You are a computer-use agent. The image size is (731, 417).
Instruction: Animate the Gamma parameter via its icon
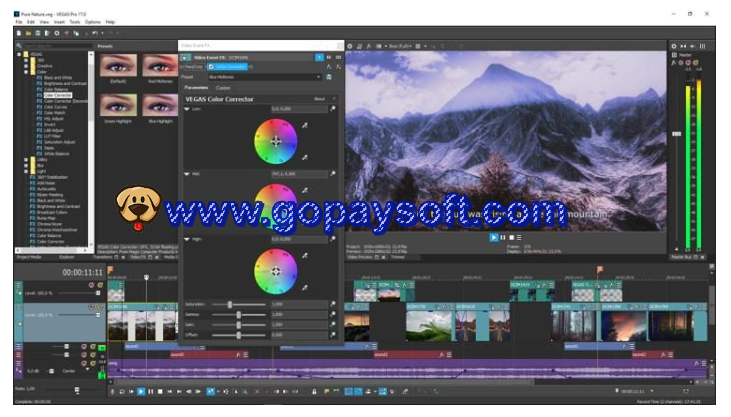333,314
